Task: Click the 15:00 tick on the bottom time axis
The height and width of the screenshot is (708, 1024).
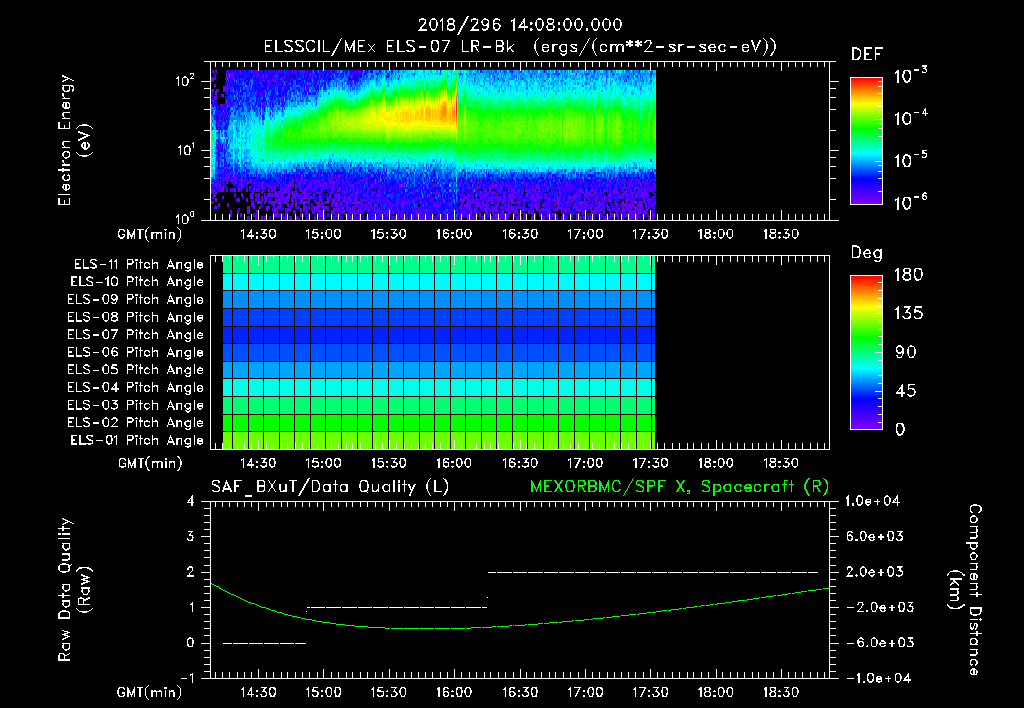Action: (323, 692)
